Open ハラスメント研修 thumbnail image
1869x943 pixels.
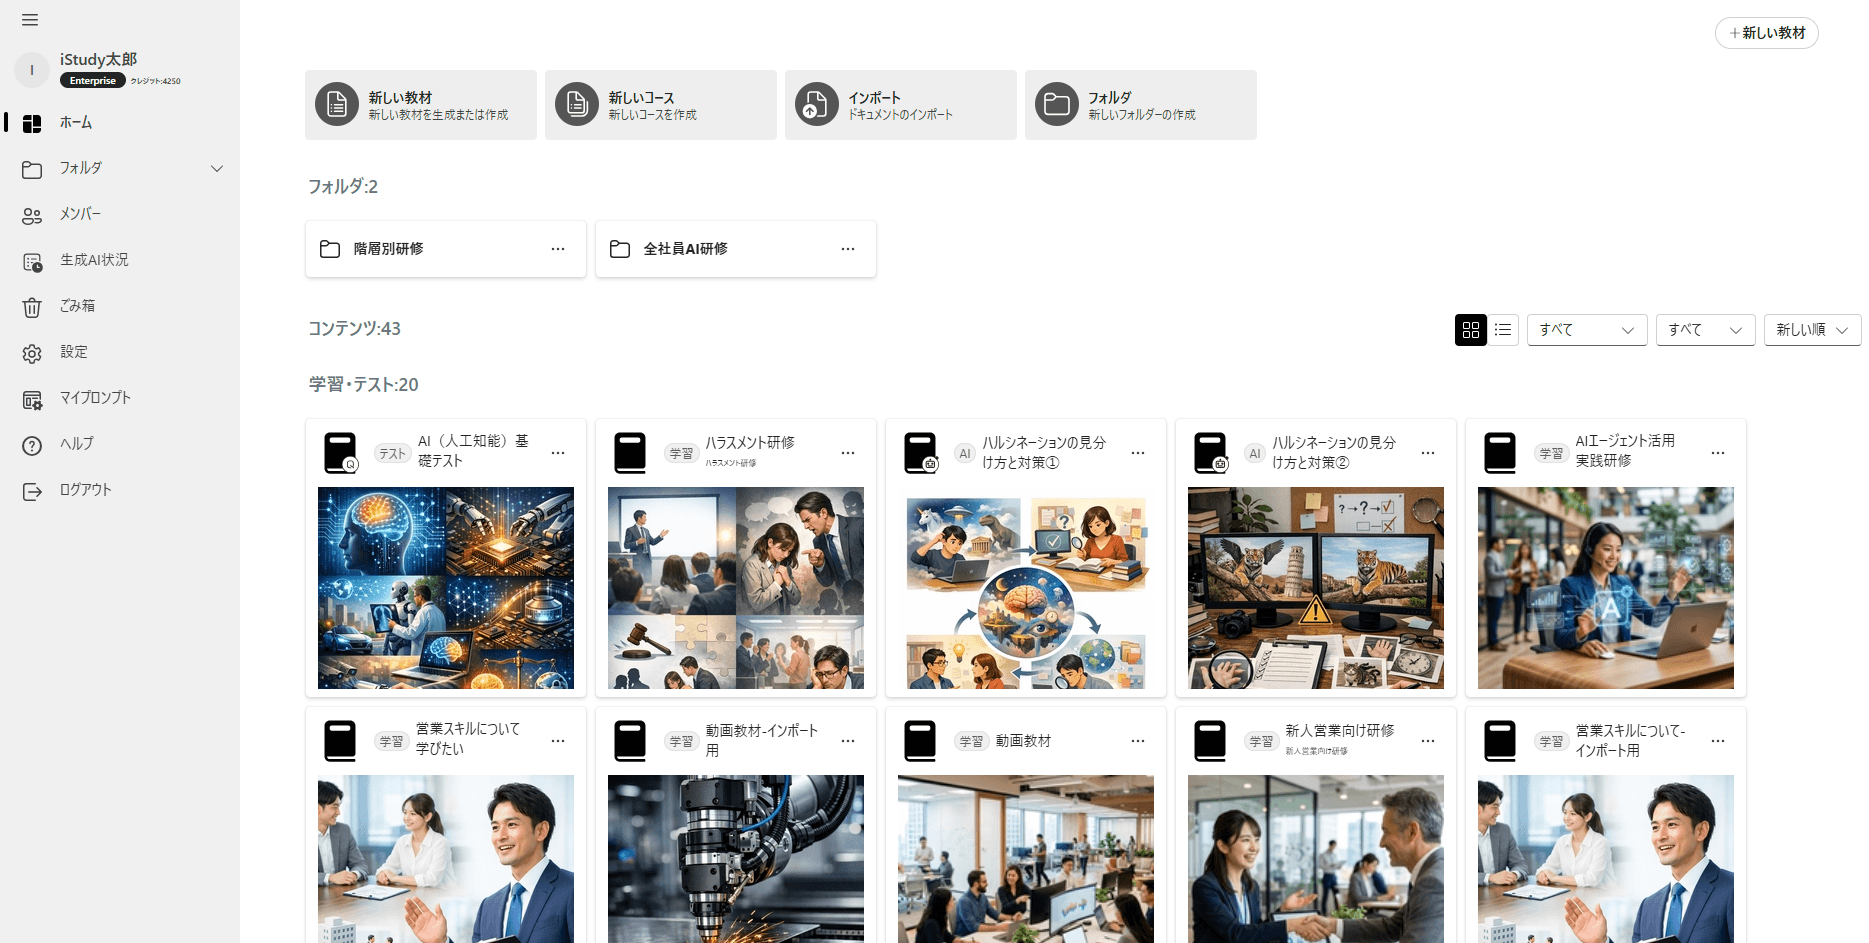tap(736, 588)
